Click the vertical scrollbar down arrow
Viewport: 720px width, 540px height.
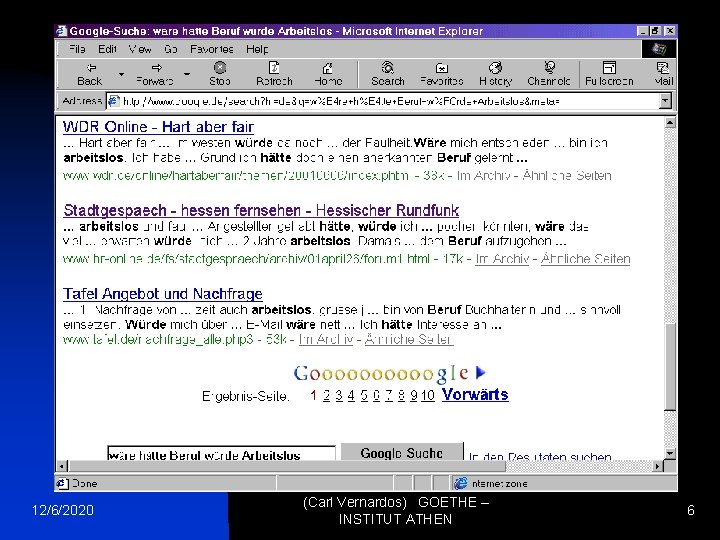(670, 454)
